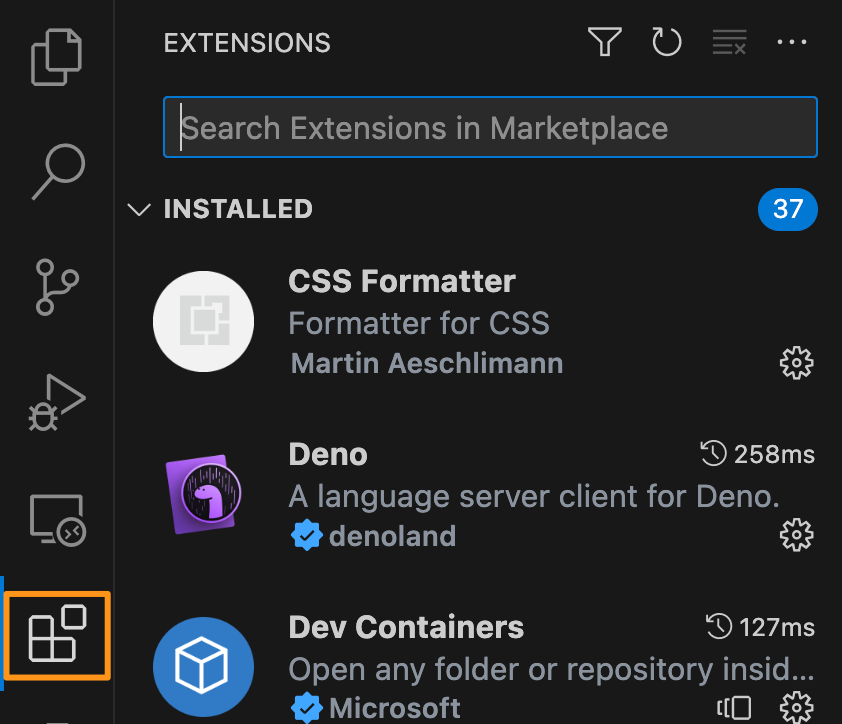
Task: Collapse the INSTALLED section
Action: pyautogui.click(x=138, y=209)
